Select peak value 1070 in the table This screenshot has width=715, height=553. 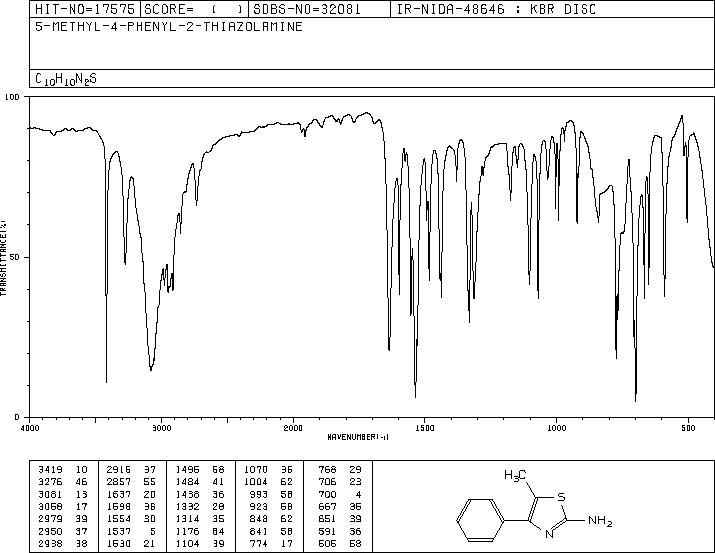[x=255, y=470]
